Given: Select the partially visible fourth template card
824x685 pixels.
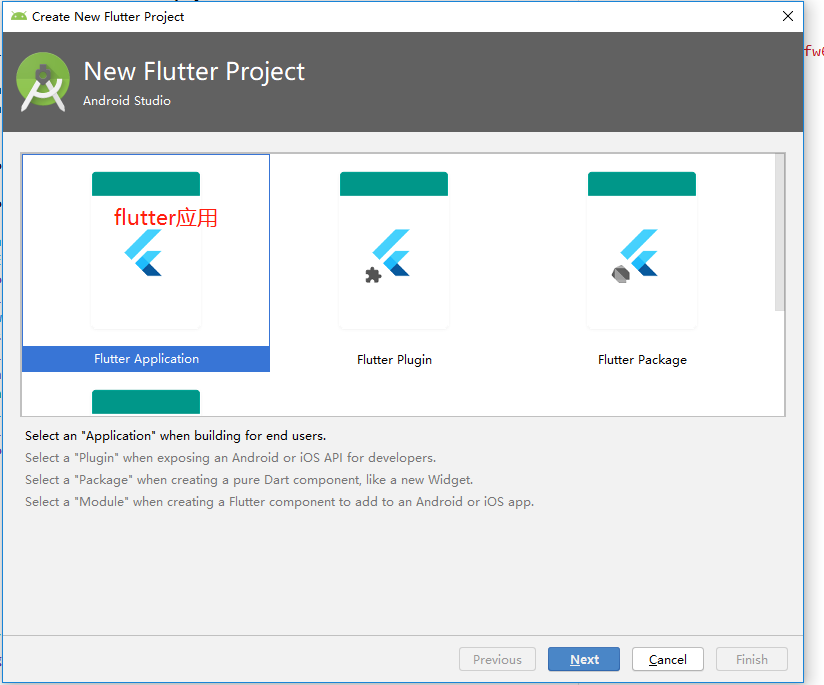Looking at the screenshot, I should click(x=146, y=402).
